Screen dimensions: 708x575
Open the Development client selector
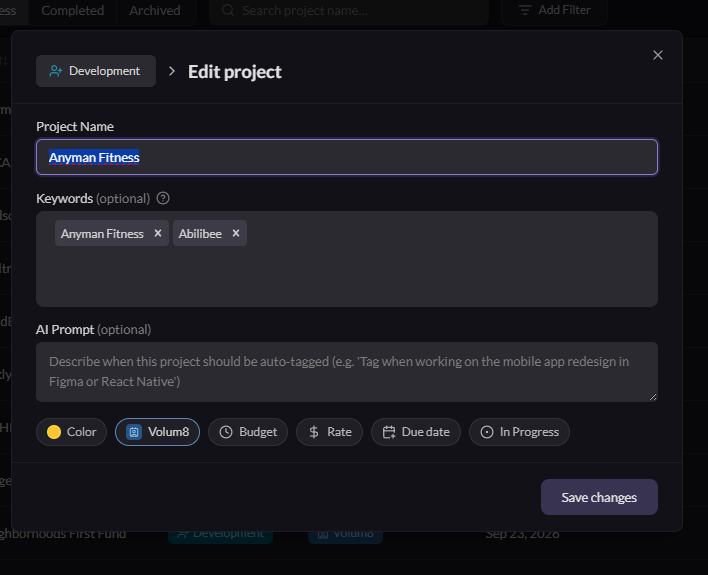coord(96,71)
